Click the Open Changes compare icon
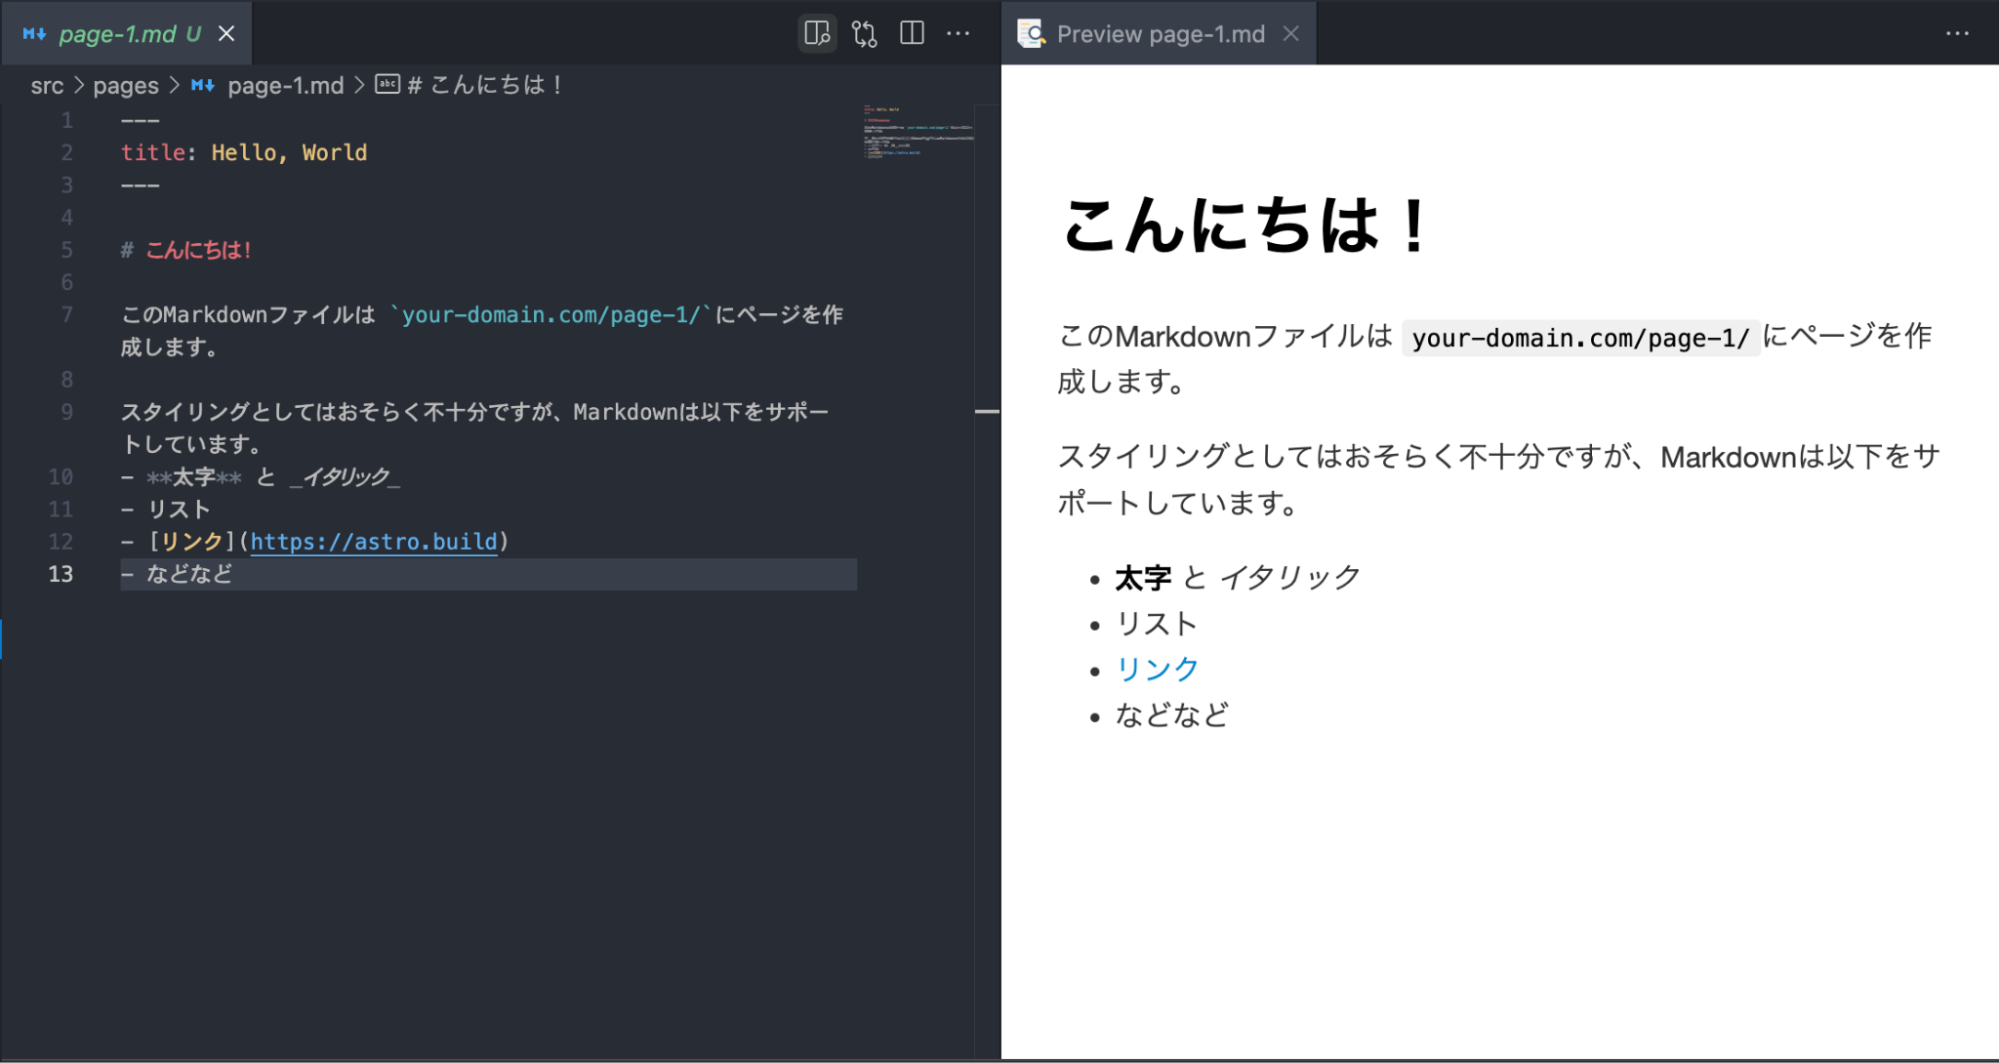The image size is (1999, 1063). coord(864,33)
